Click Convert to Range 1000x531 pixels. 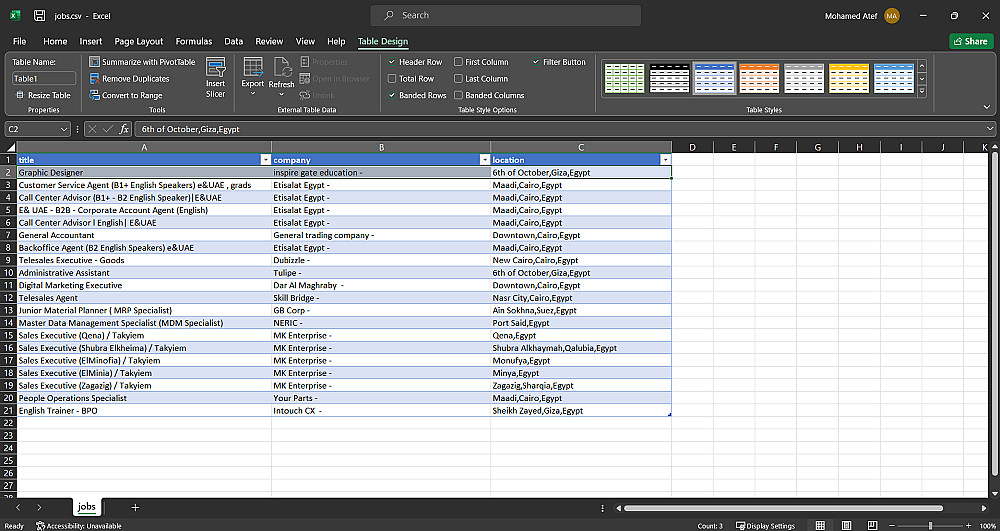coord(126,95)
